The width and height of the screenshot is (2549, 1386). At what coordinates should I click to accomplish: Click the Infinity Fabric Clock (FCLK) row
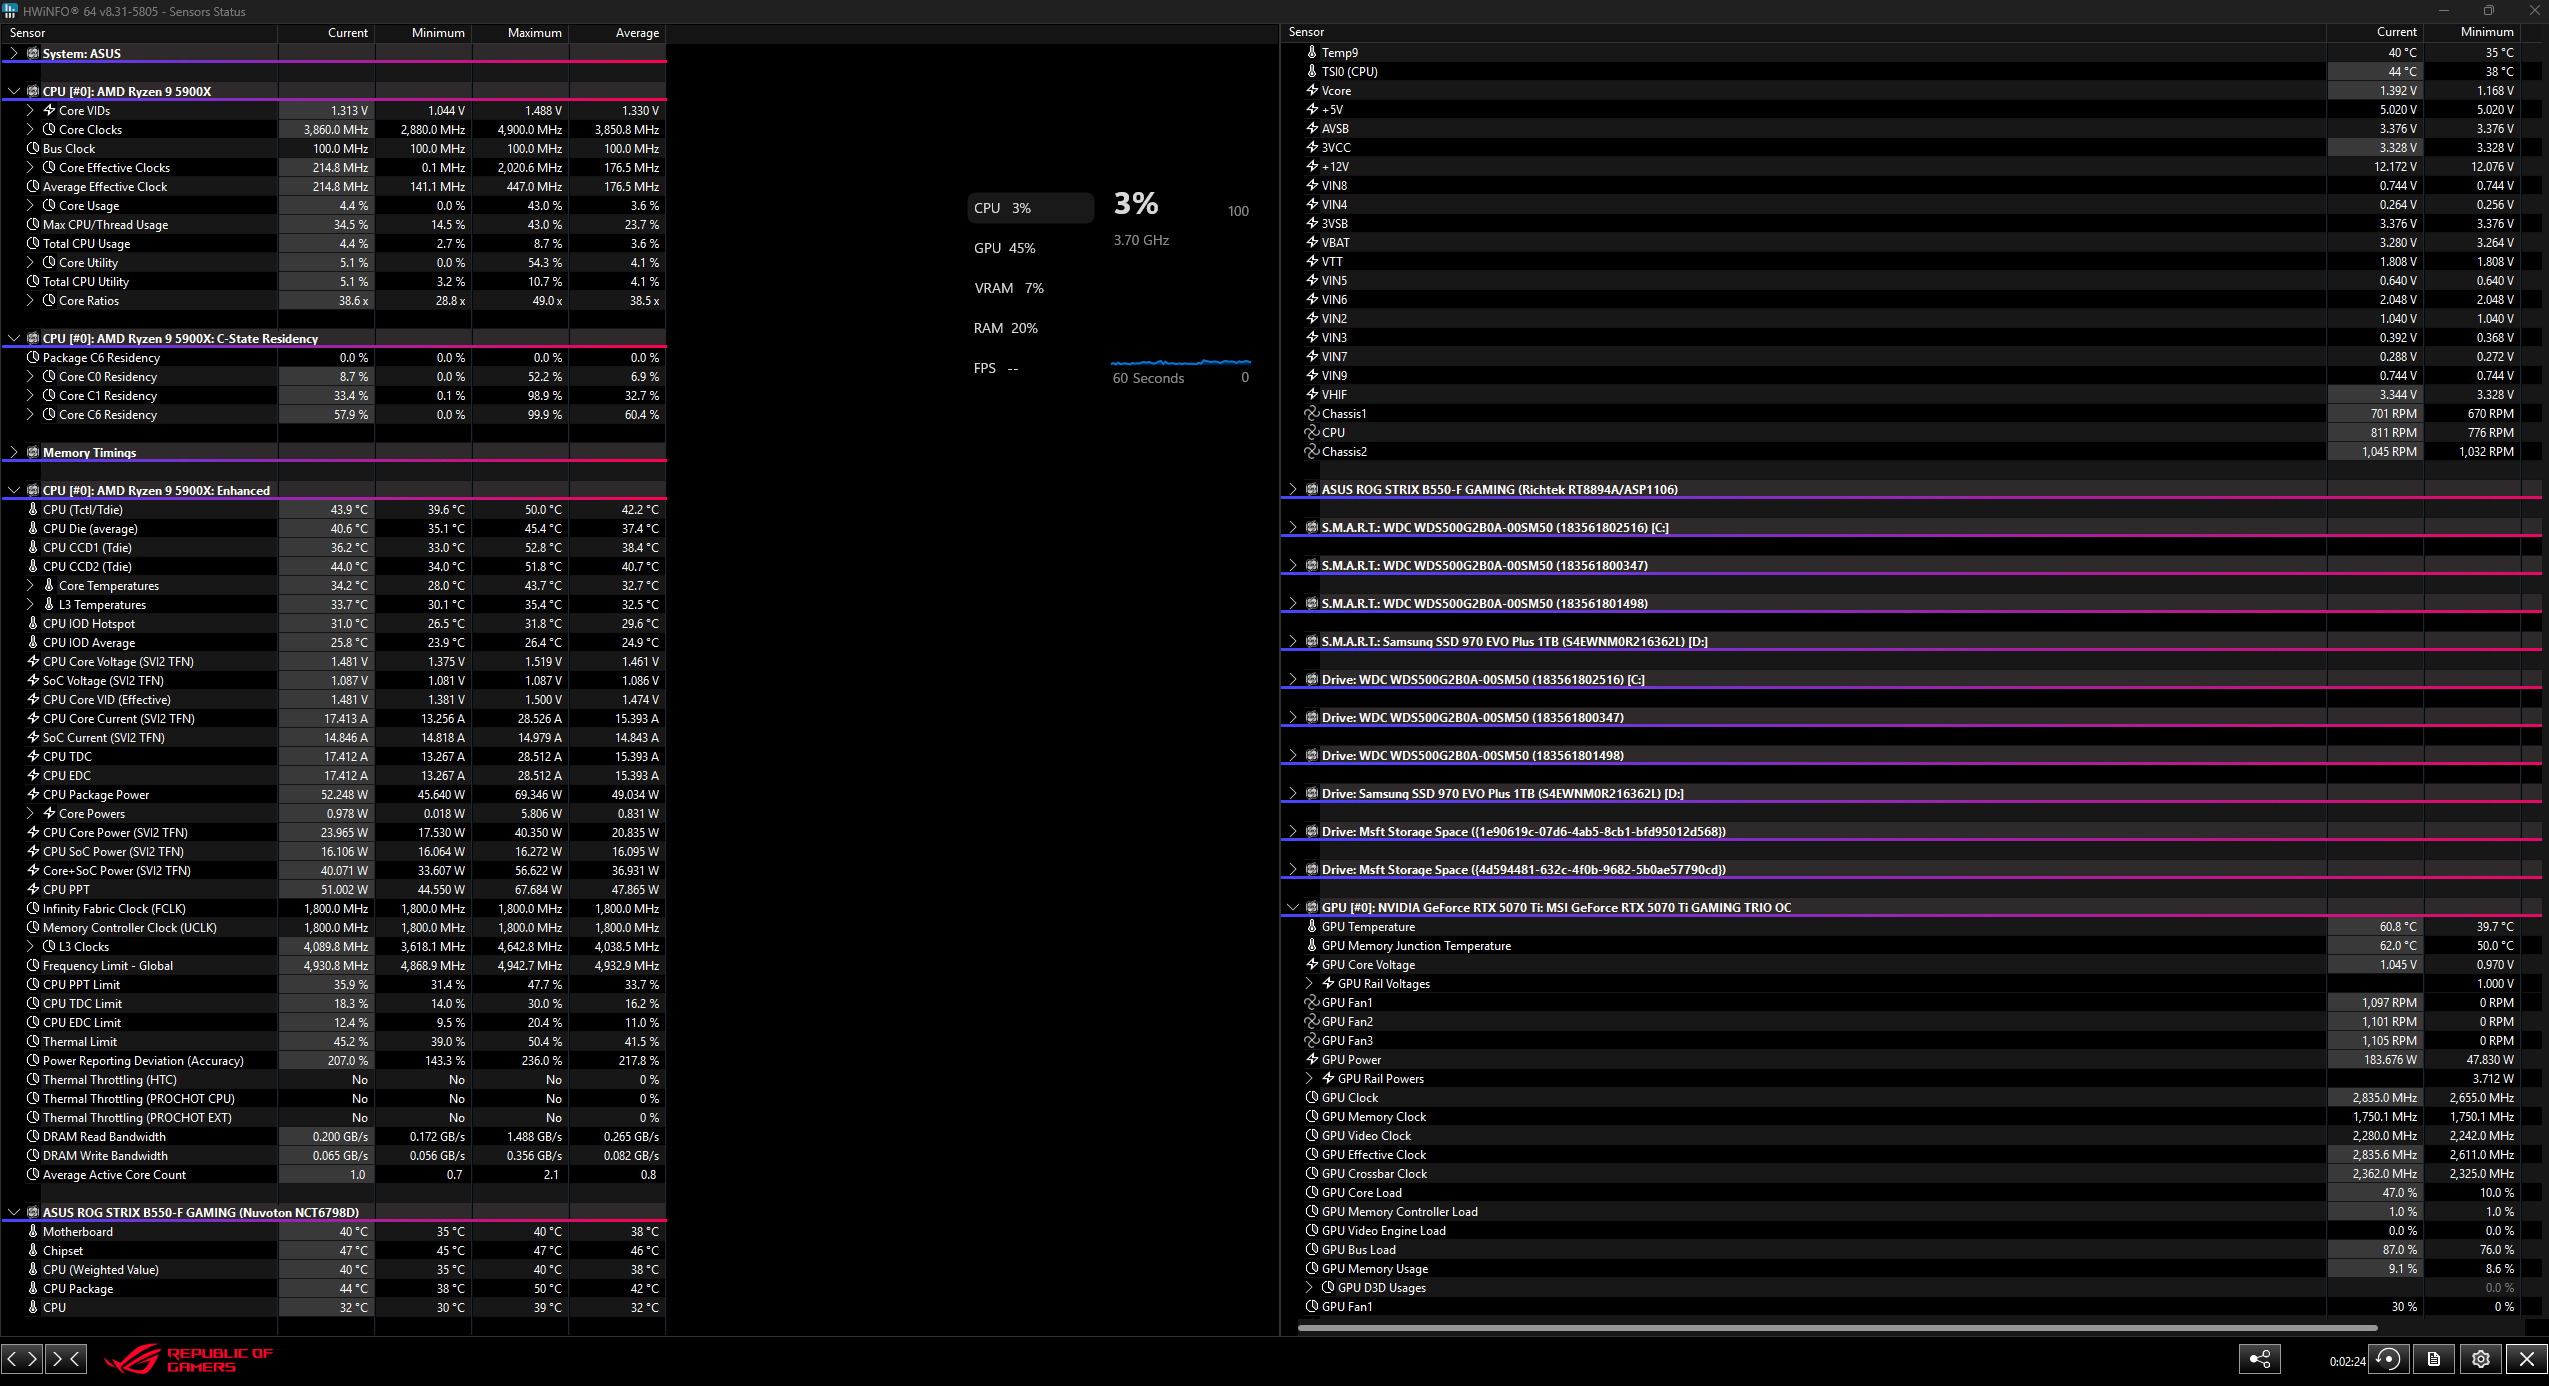coord(334,908)
